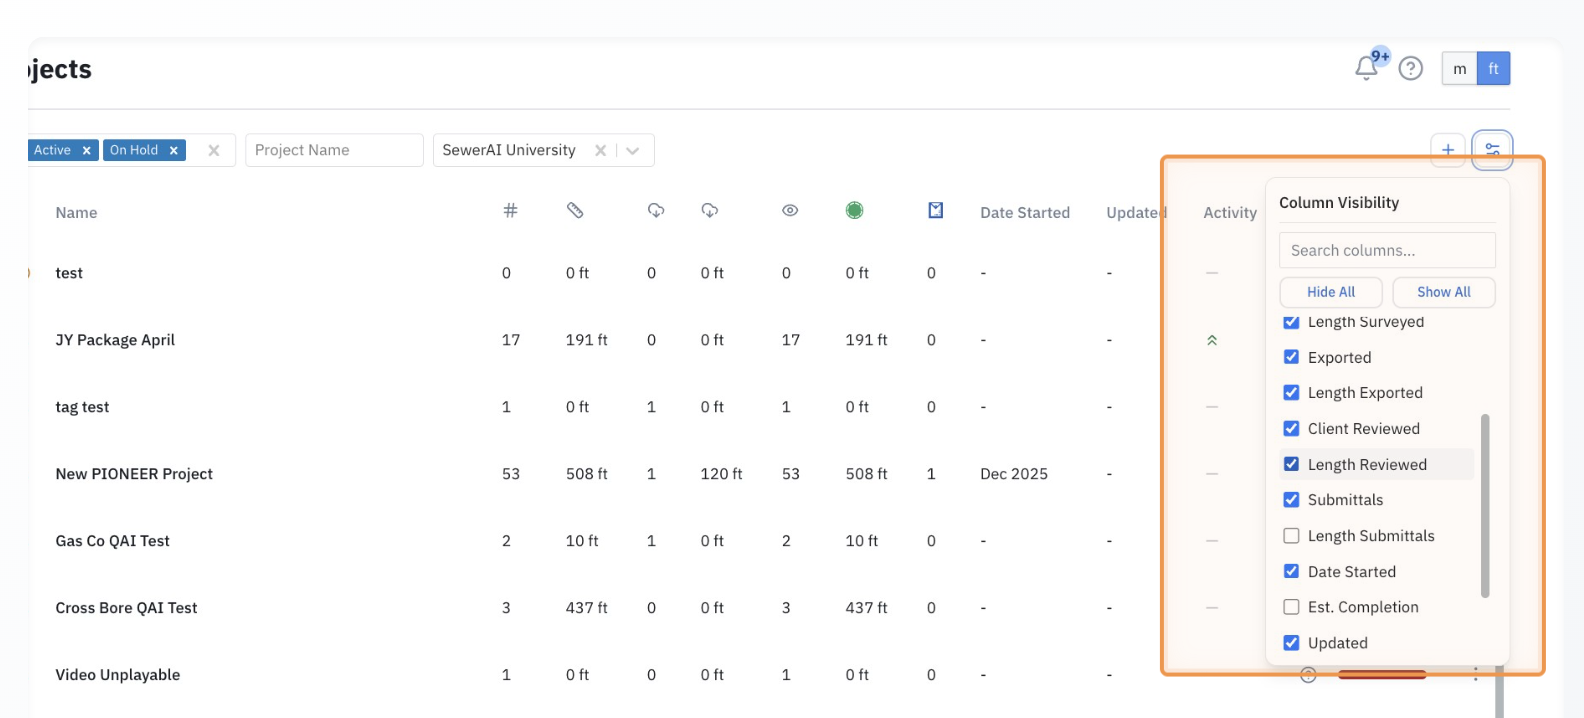Click the help question mark icon

tap(1410, 68)
